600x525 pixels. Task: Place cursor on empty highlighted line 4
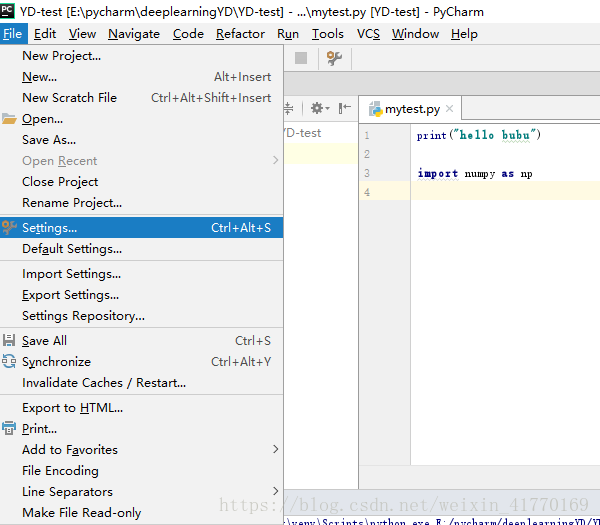coord(505,191)
